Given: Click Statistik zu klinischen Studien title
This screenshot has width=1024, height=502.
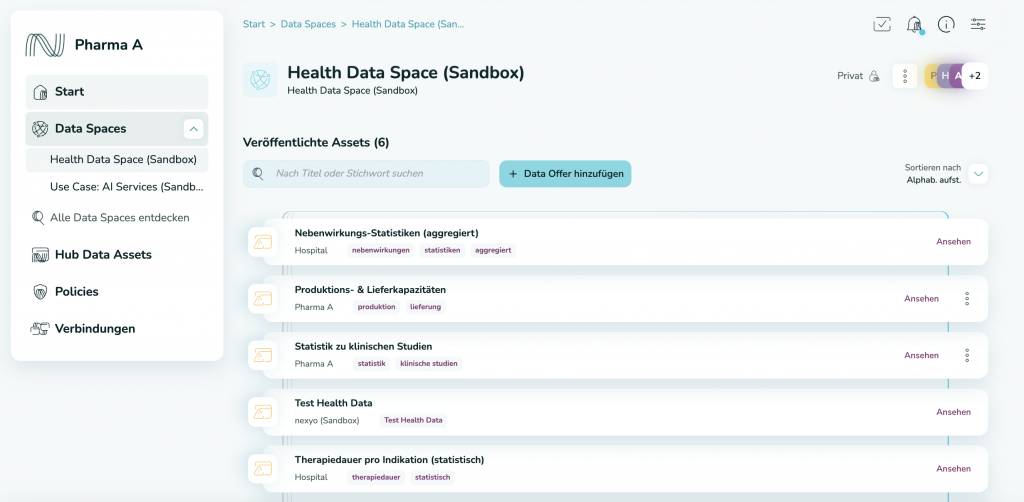Looking at the screenshot, I should [363, 347].
